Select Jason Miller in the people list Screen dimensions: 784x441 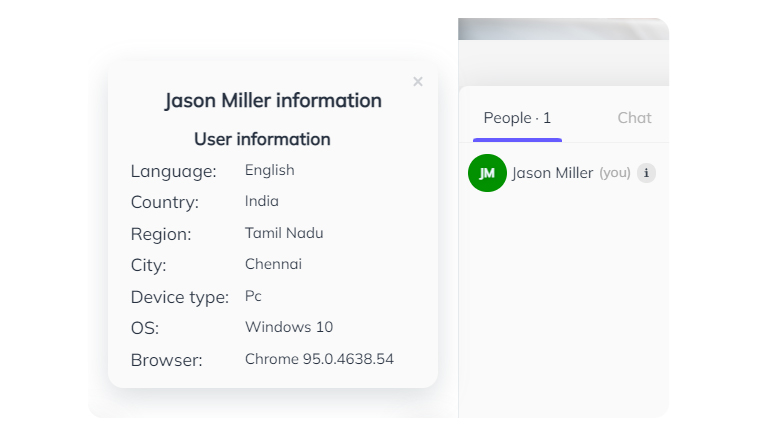552,173
